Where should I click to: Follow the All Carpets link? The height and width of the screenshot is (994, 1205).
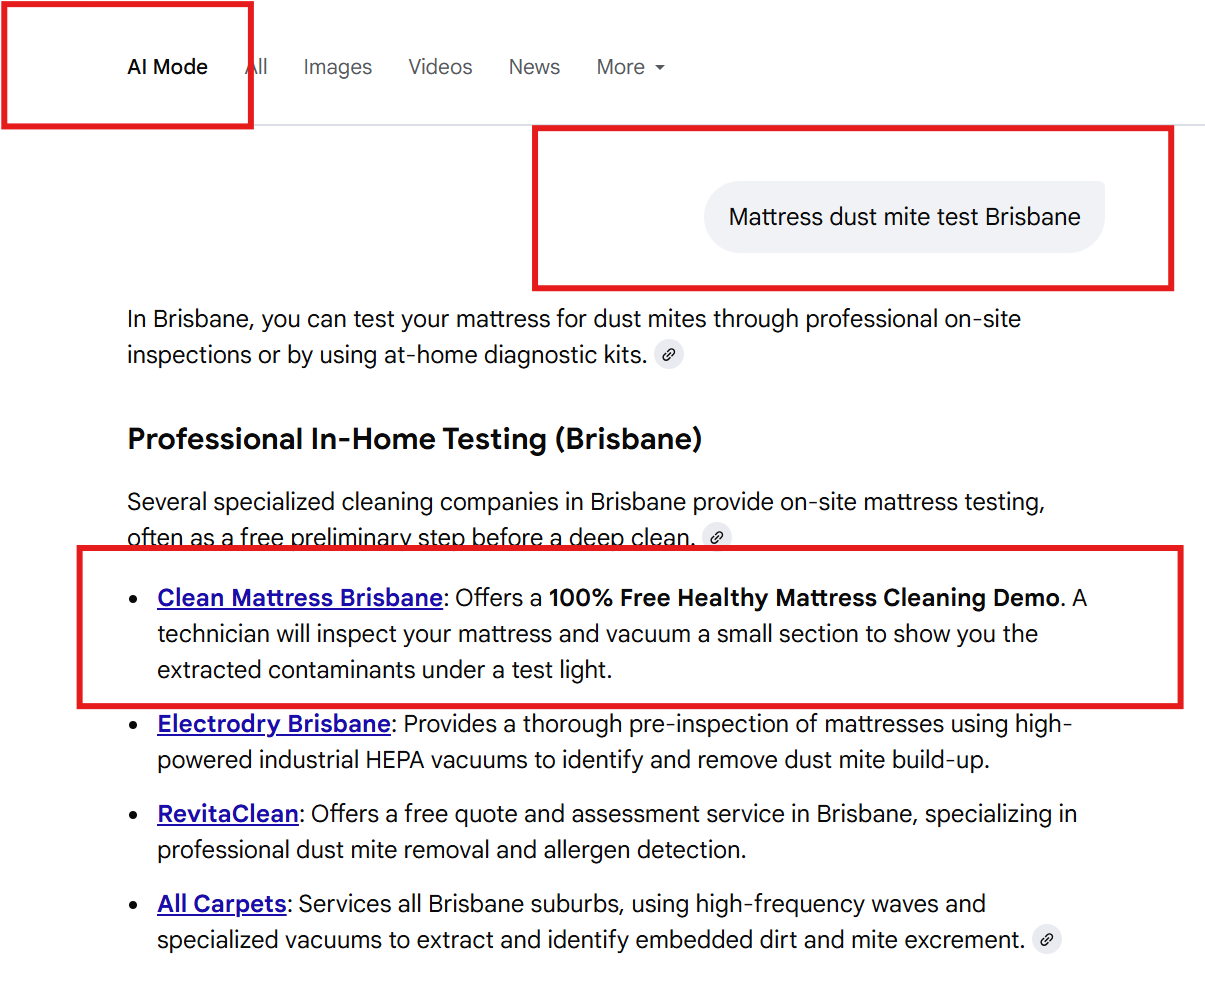[221, 903]
